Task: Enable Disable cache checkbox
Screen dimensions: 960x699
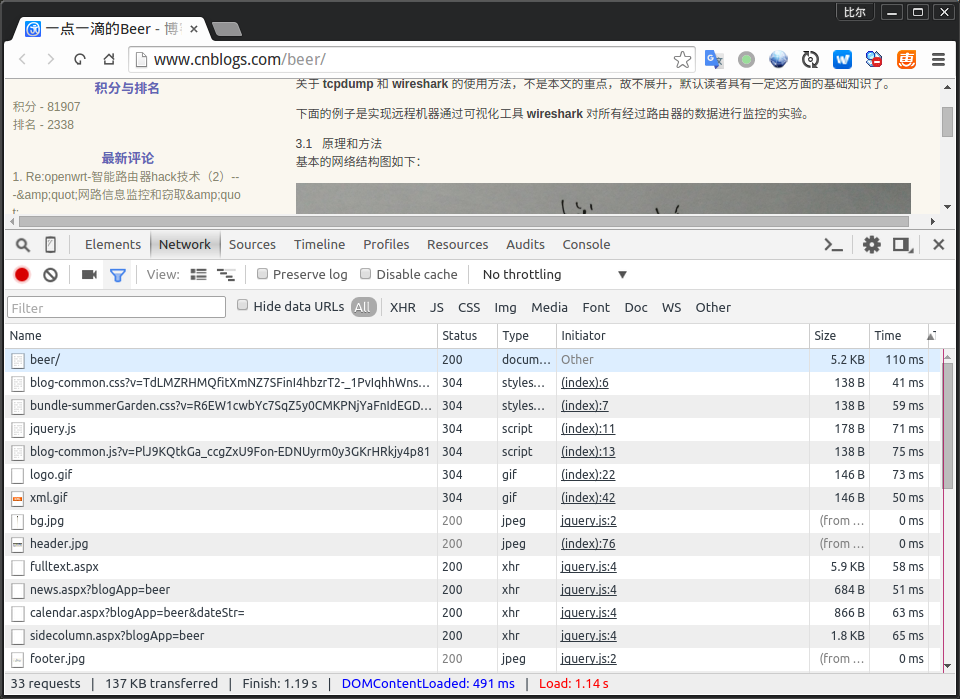Action: tap(366, 274)
